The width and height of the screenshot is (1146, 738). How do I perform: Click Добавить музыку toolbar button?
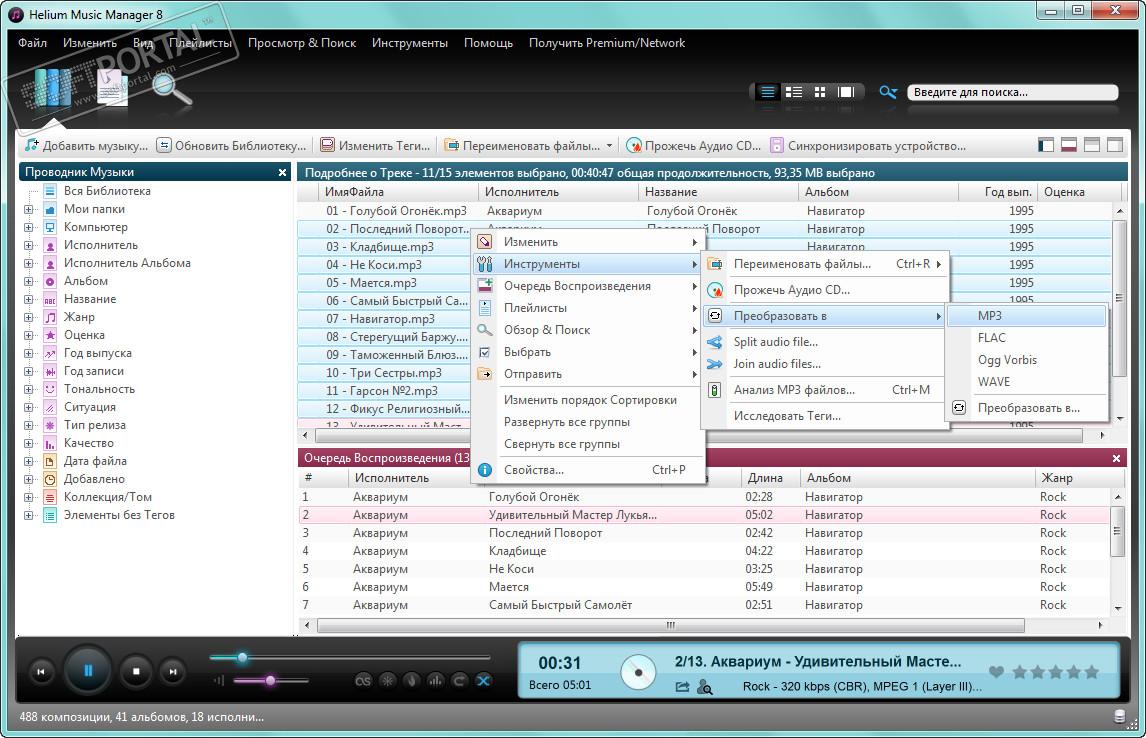(86, 146)
